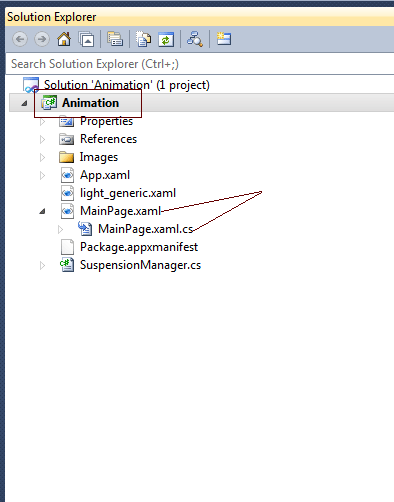Image resolution: width=394 pixels, height=502 pixels.
Task: Click the C# project icon next to Animation
Action: (49, 103)
